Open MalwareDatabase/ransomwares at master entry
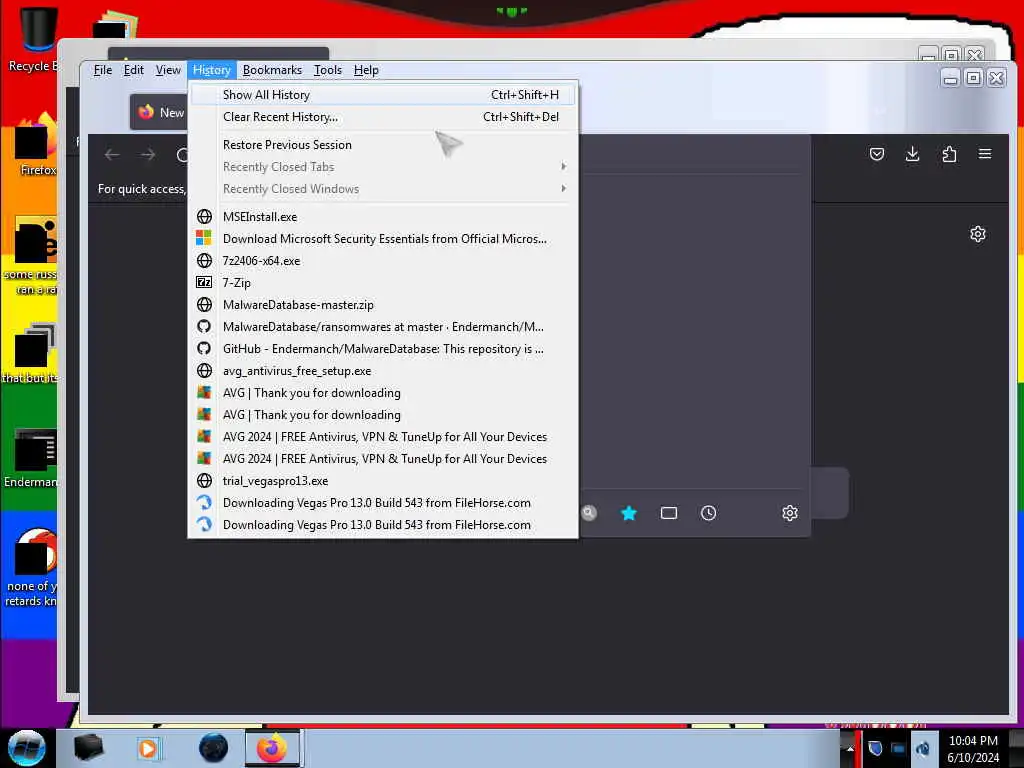The width and height of the screenshot is (1024, 768). click(x=383, y=327)
